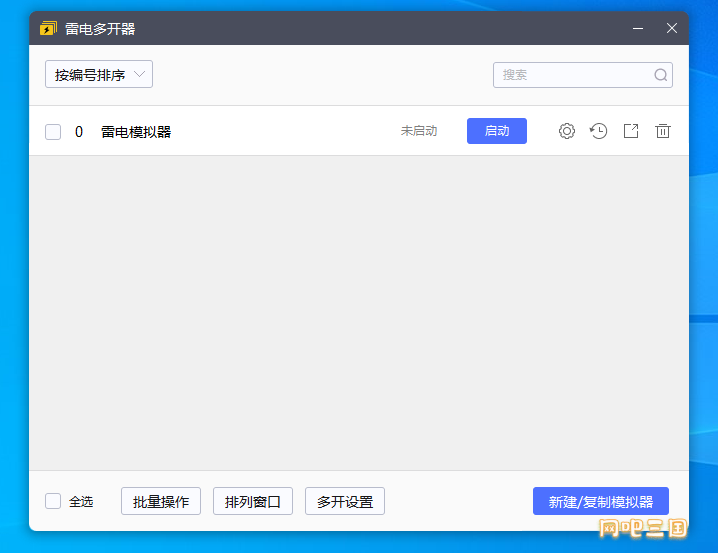
Task: Start emulator with the 启动 button
Action: point(497,131)
